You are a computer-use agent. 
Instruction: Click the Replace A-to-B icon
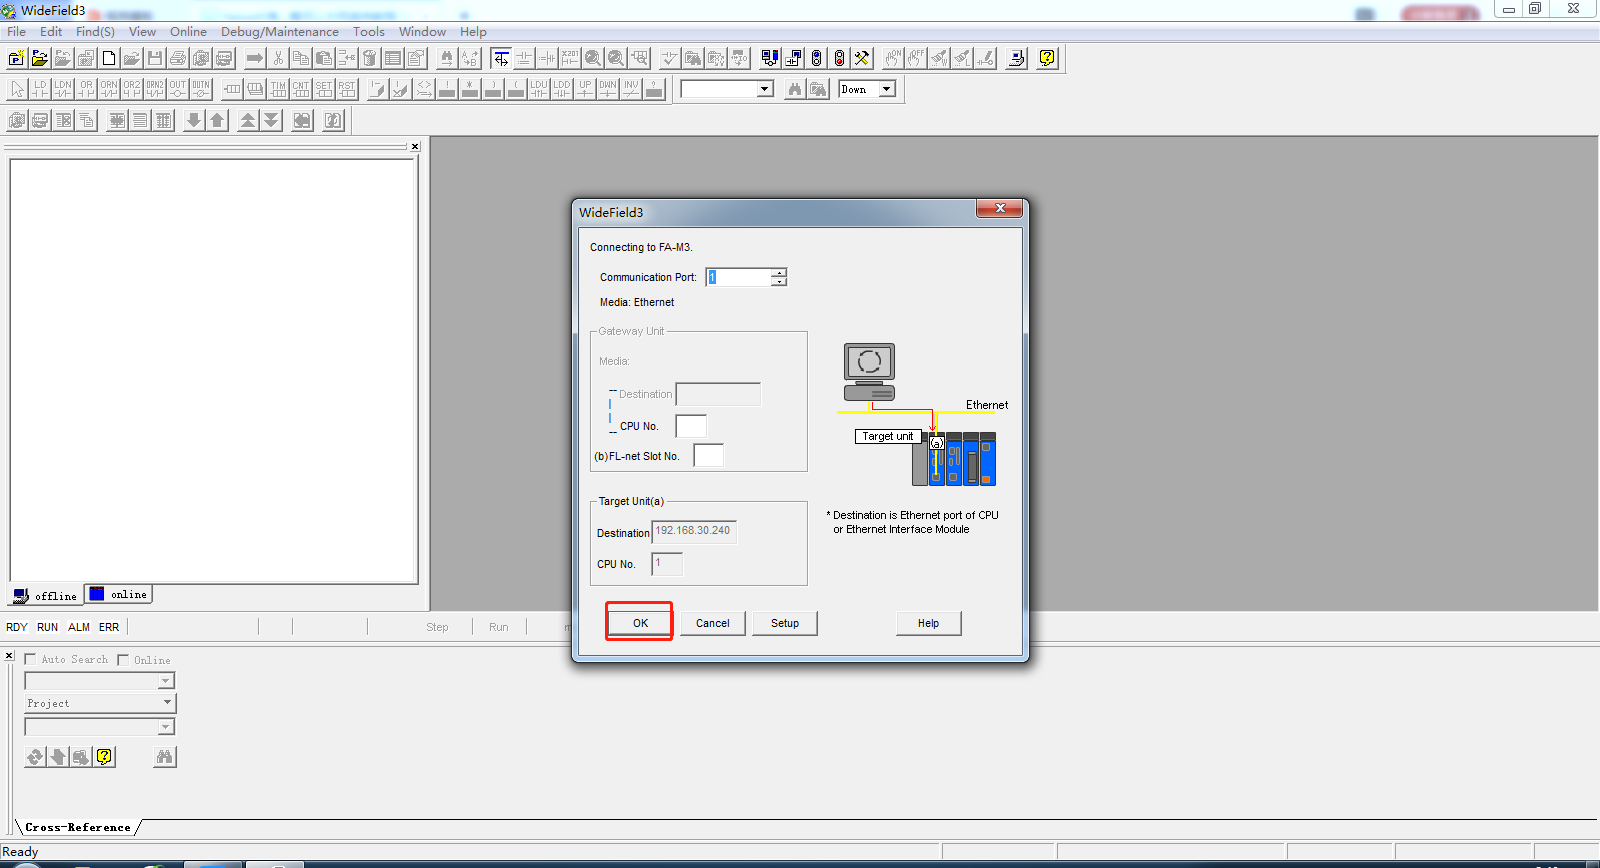pyautogui.click(x=470, y=58)
